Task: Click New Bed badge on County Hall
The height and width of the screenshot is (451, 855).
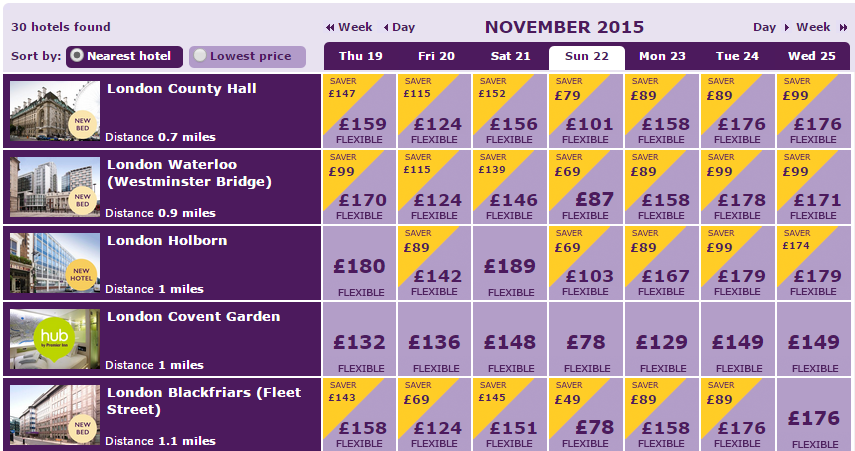Action: (x=83, y=124)
